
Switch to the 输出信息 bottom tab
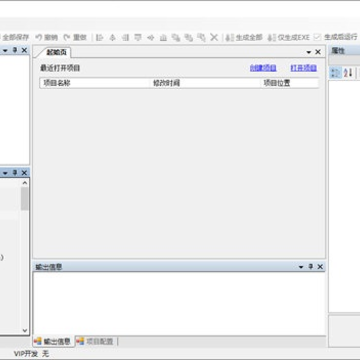(53, 341)
